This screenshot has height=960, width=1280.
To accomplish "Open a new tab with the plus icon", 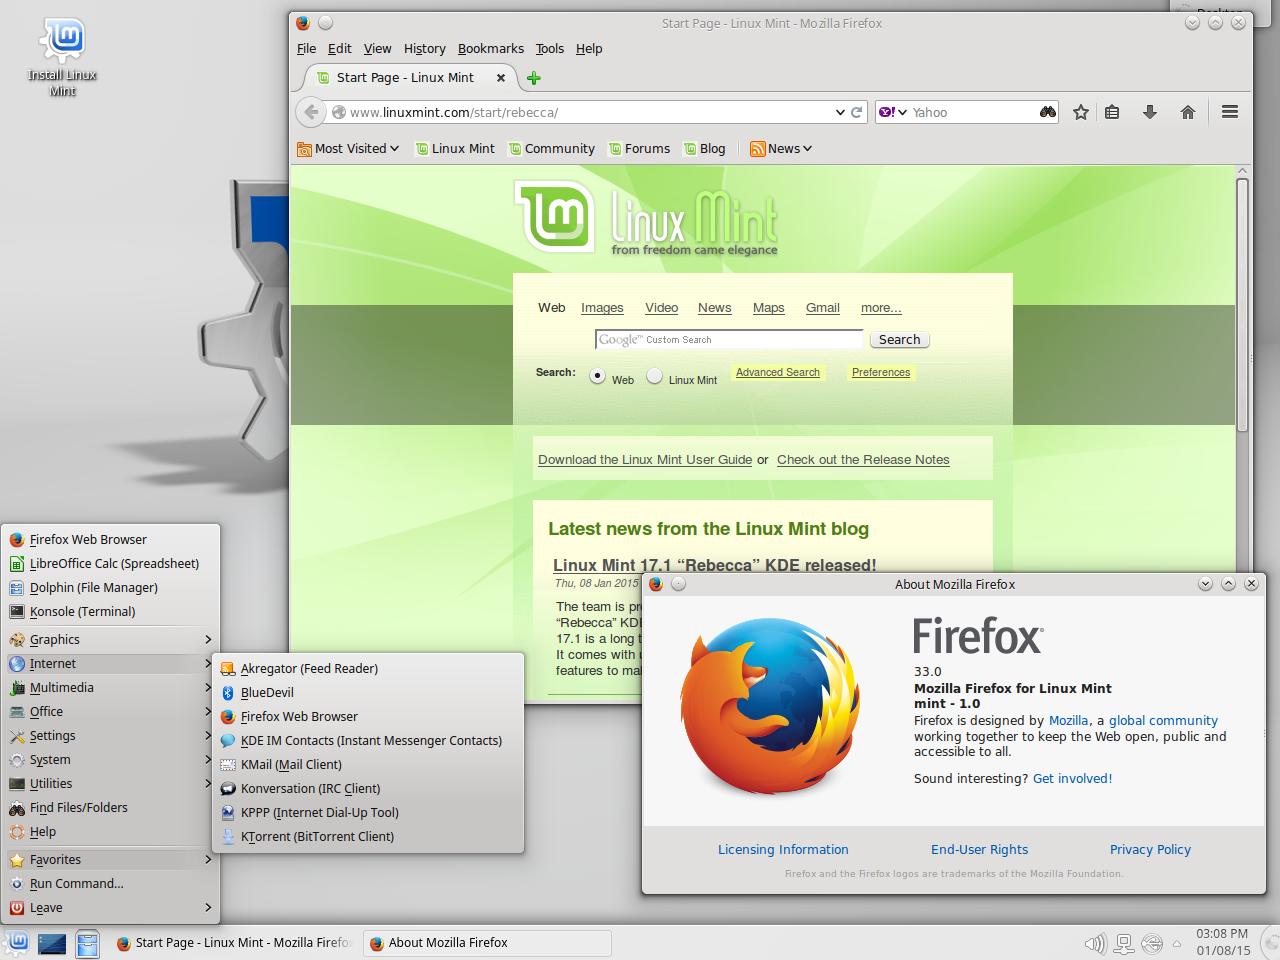I will click(x=534, y=78).
